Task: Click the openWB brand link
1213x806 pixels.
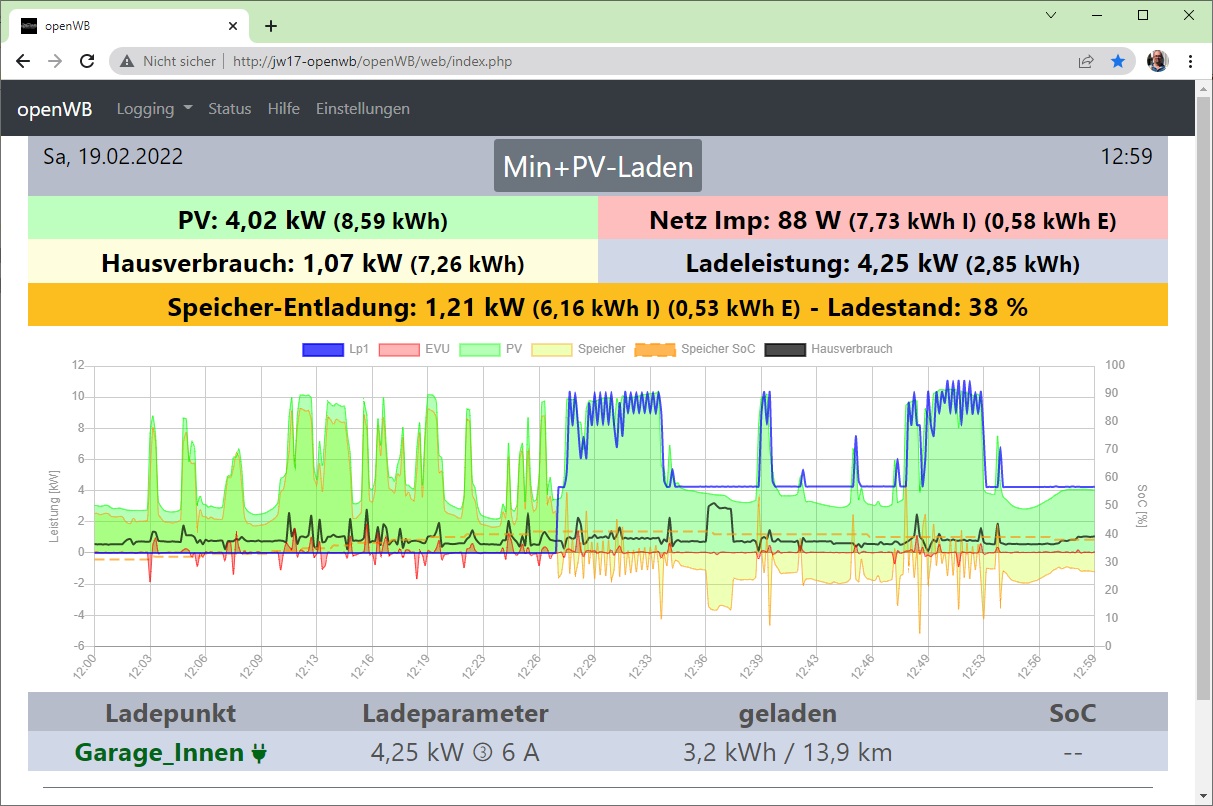Action: [x=55, y=109]
